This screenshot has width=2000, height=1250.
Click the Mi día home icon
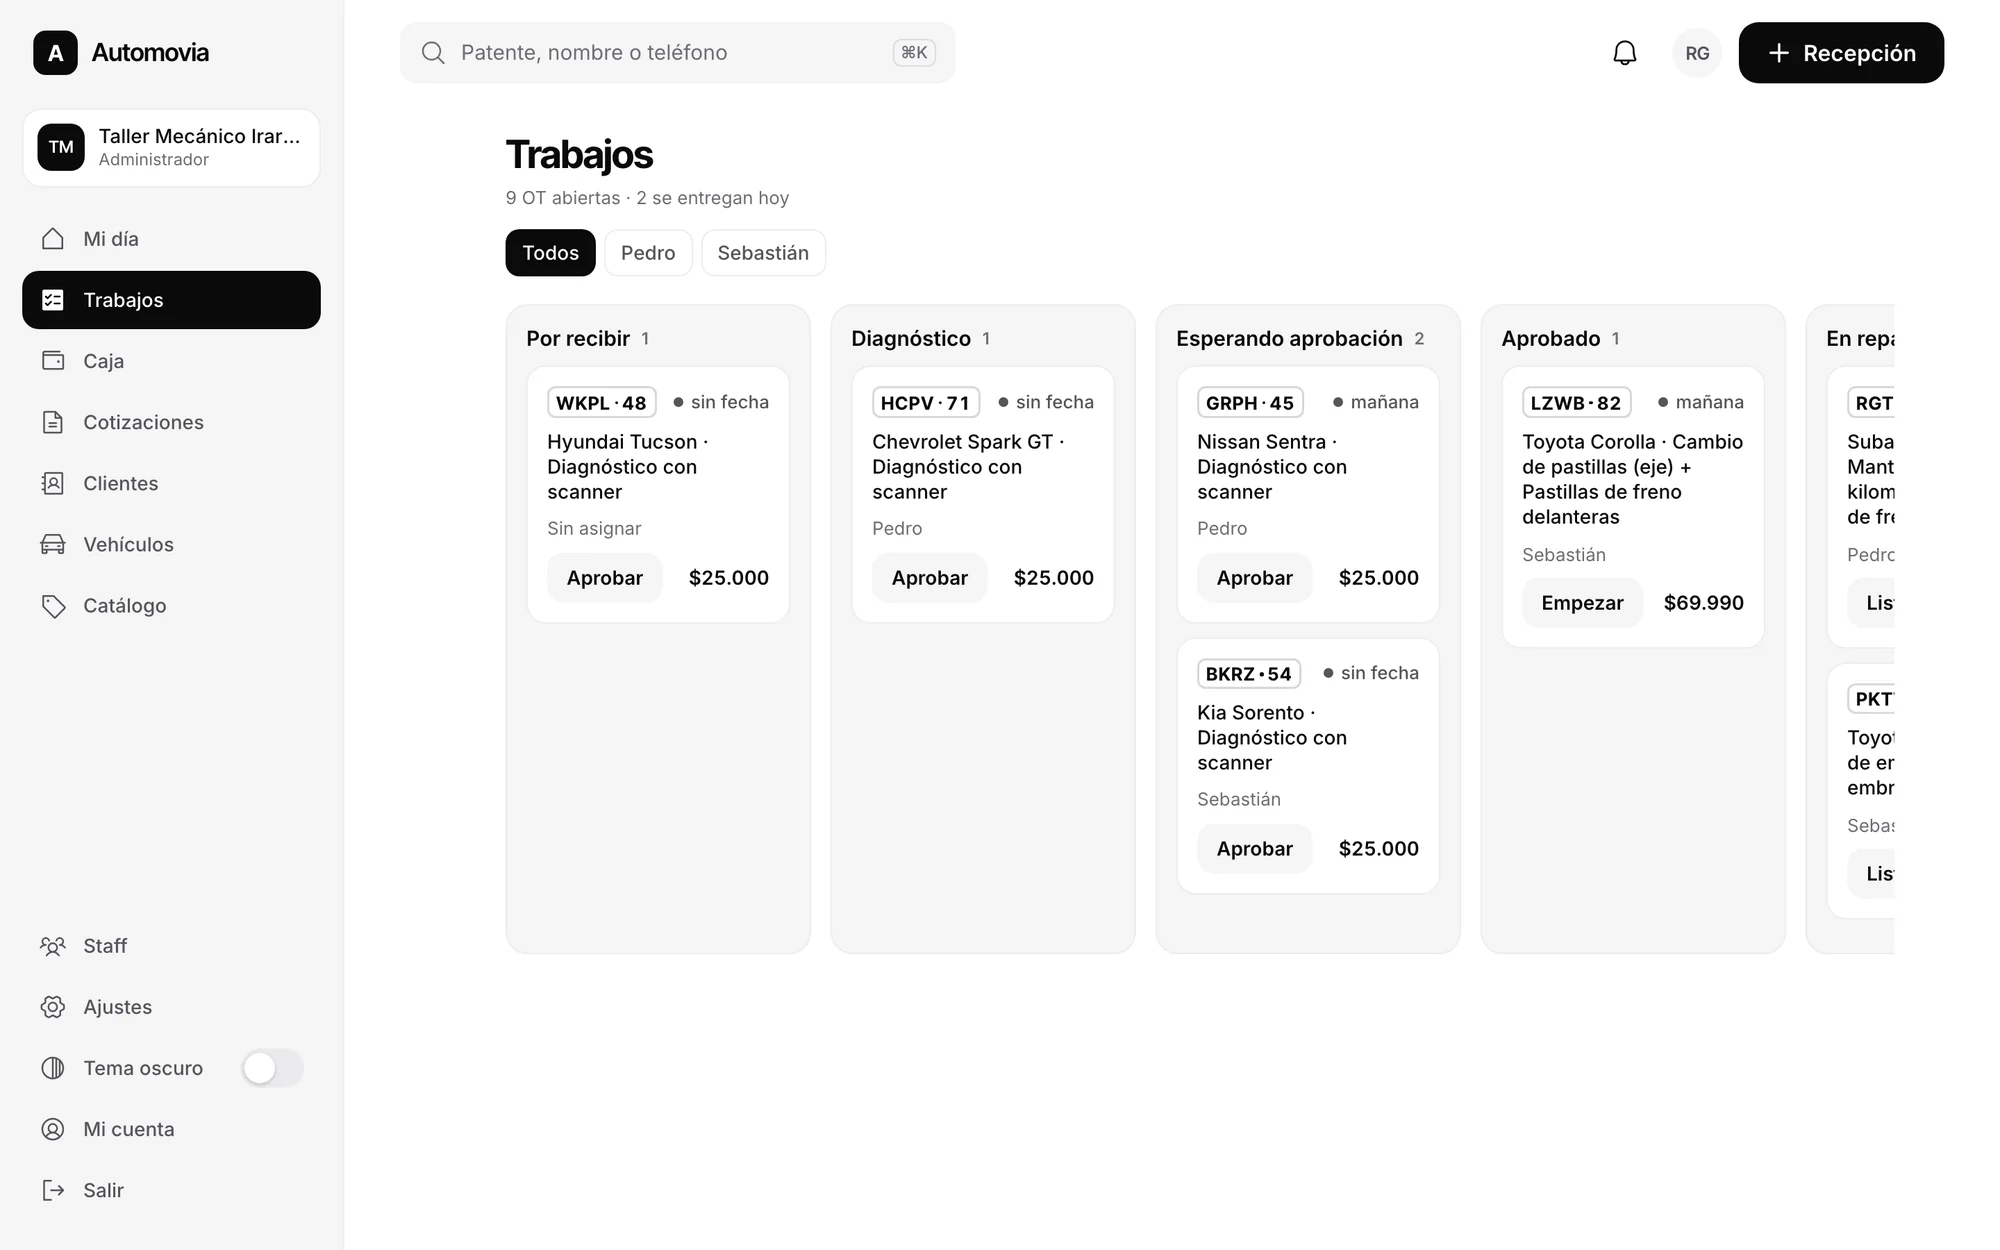pyautogui.click(x=53, y=239)
